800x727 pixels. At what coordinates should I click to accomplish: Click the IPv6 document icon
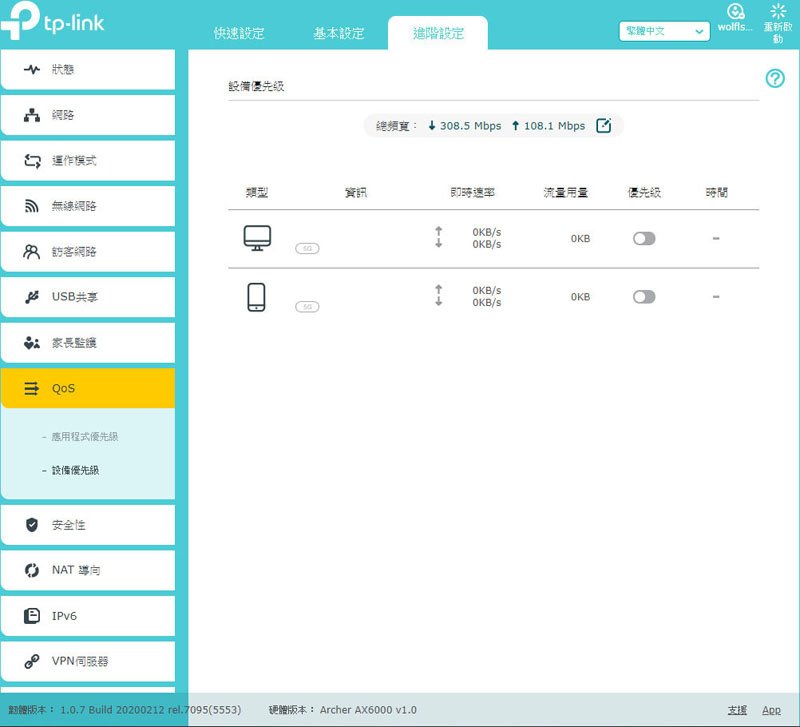[32, 616]
